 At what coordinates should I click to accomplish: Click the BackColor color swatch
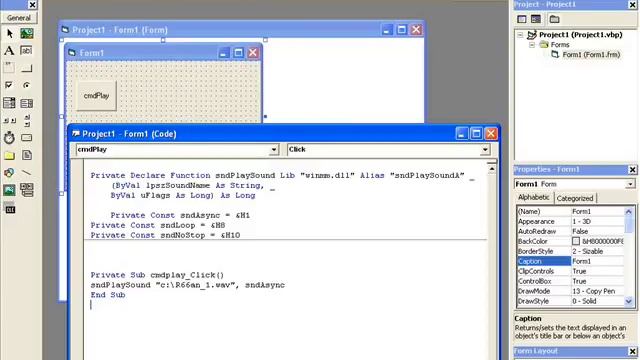coord(576,241)
